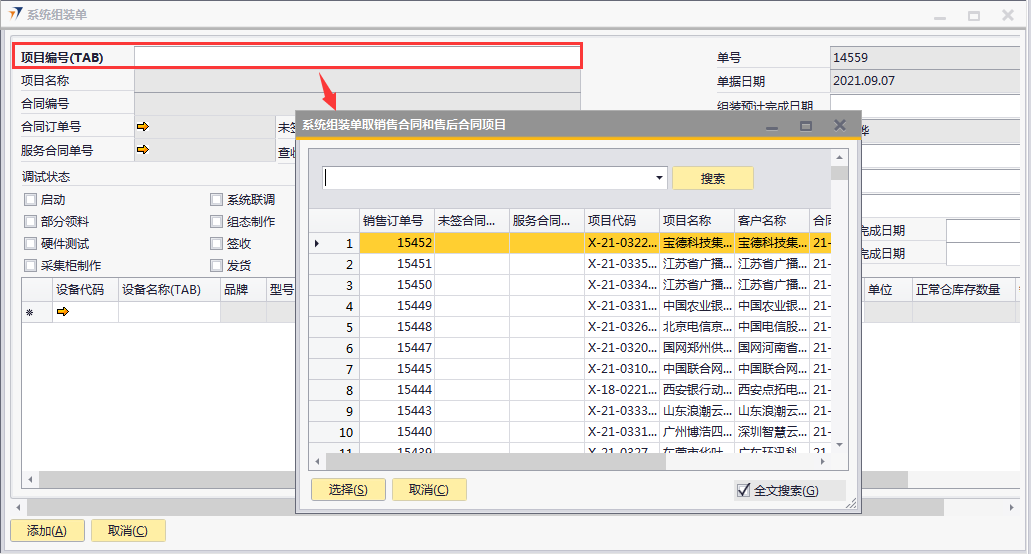
Task: Enable the 启动 checkbox
Action: point(31,200)
